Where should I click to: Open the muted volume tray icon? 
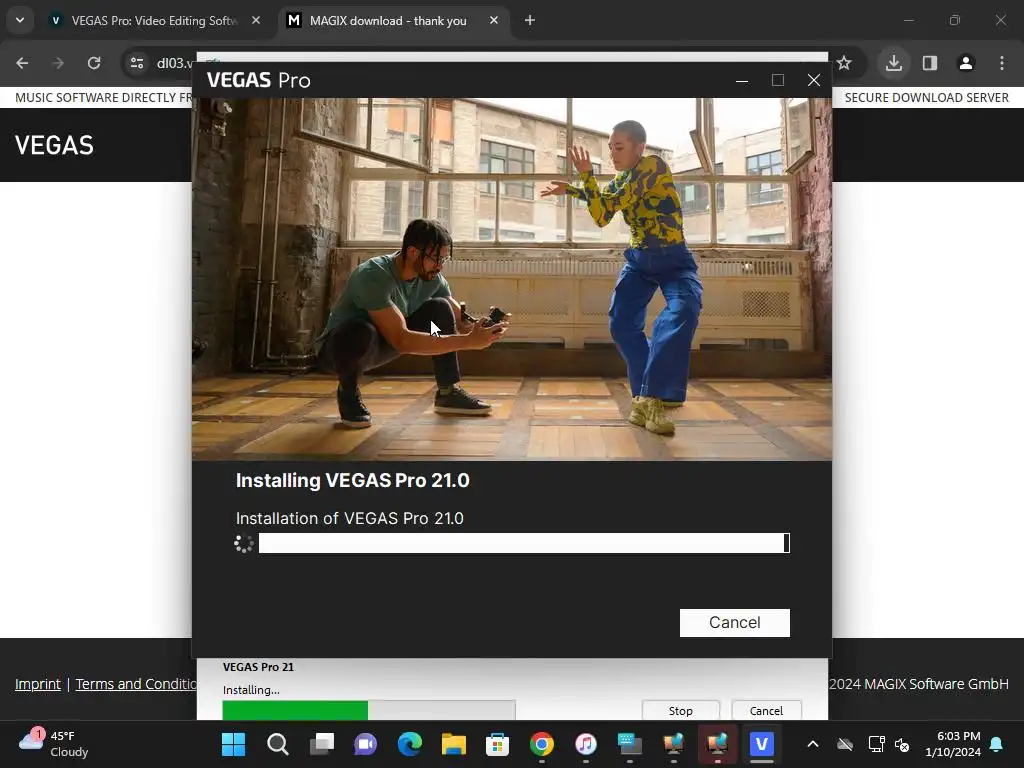tap(903, 744)
